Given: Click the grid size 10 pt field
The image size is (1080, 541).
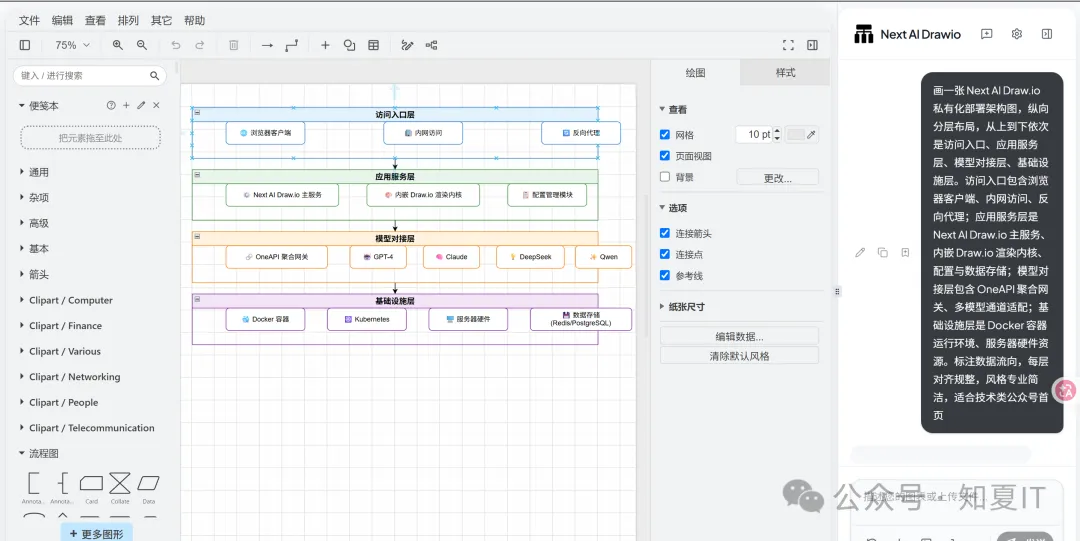Looking at the screenshot, I should (754, 134).
